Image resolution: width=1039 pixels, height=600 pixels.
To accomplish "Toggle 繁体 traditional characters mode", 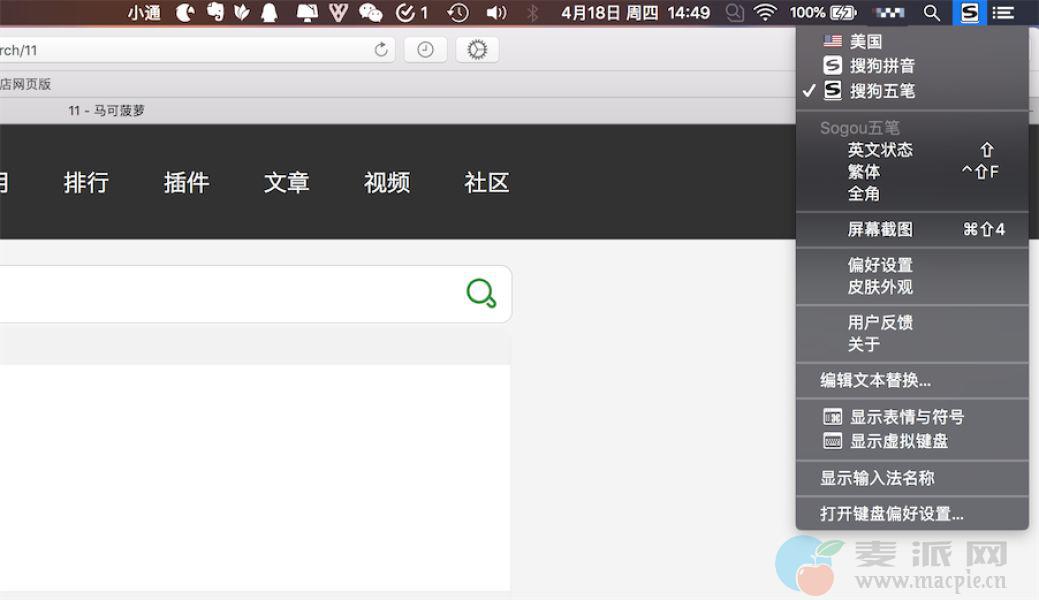I will pyautogui.click(x=864, y=172).
